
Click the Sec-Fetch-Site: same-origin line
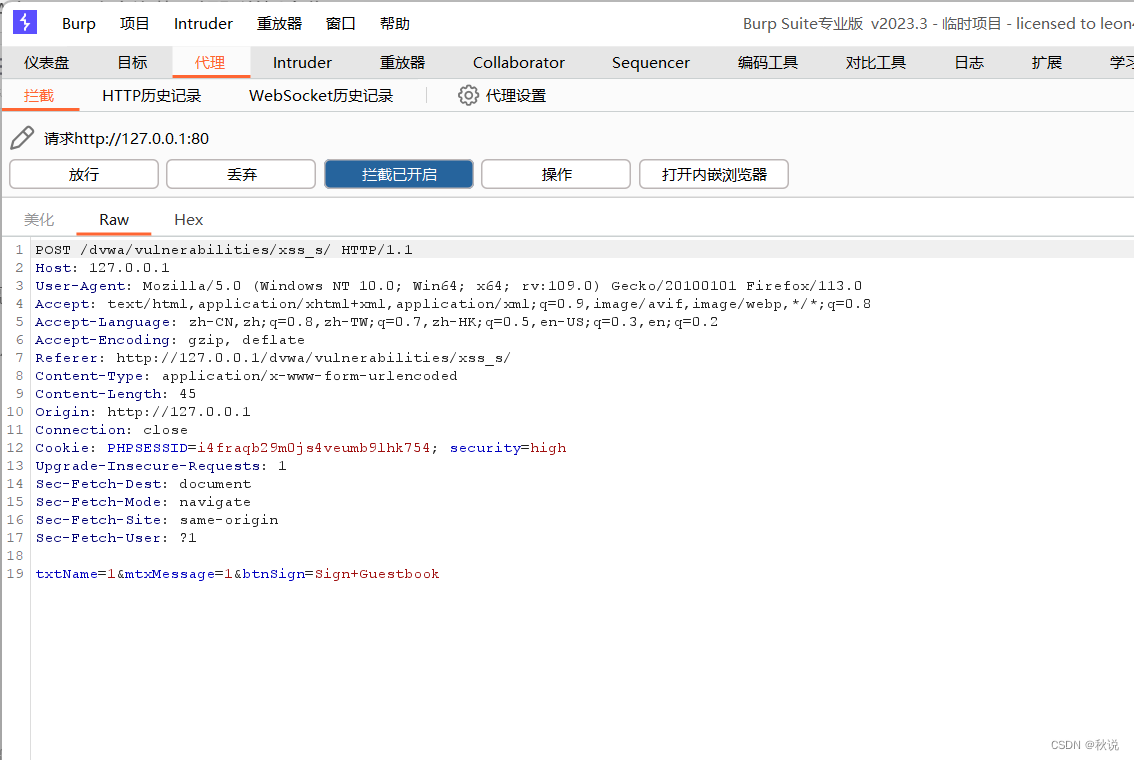(157, 520)
